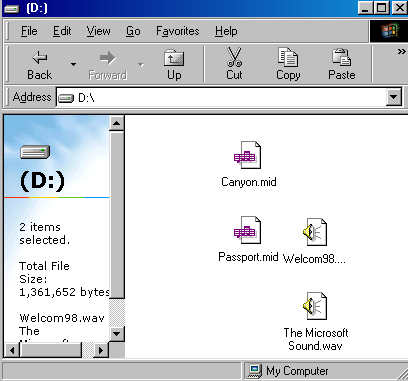Select The Microsoft Sound.wav file icon

[x=315, y=306]
